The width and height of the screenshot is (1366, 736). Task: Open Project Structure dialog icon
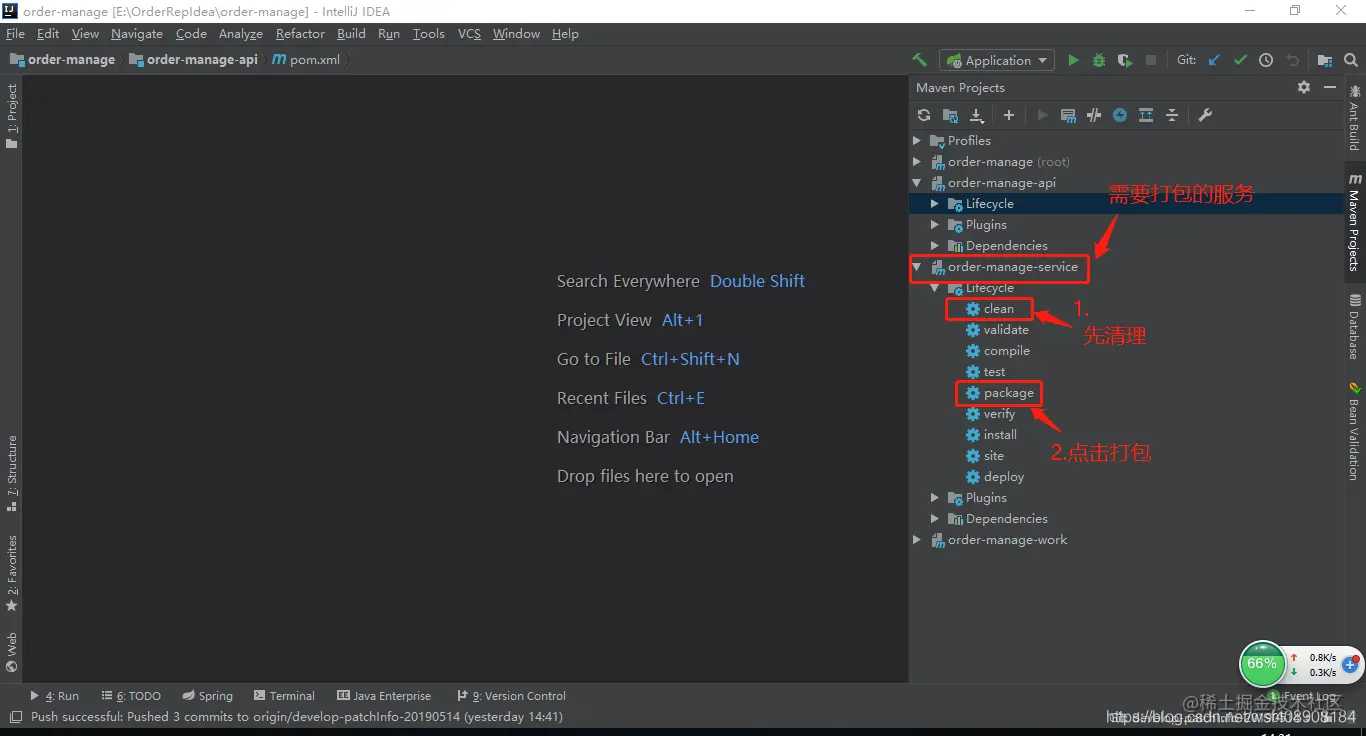[x=1325, y=60]
